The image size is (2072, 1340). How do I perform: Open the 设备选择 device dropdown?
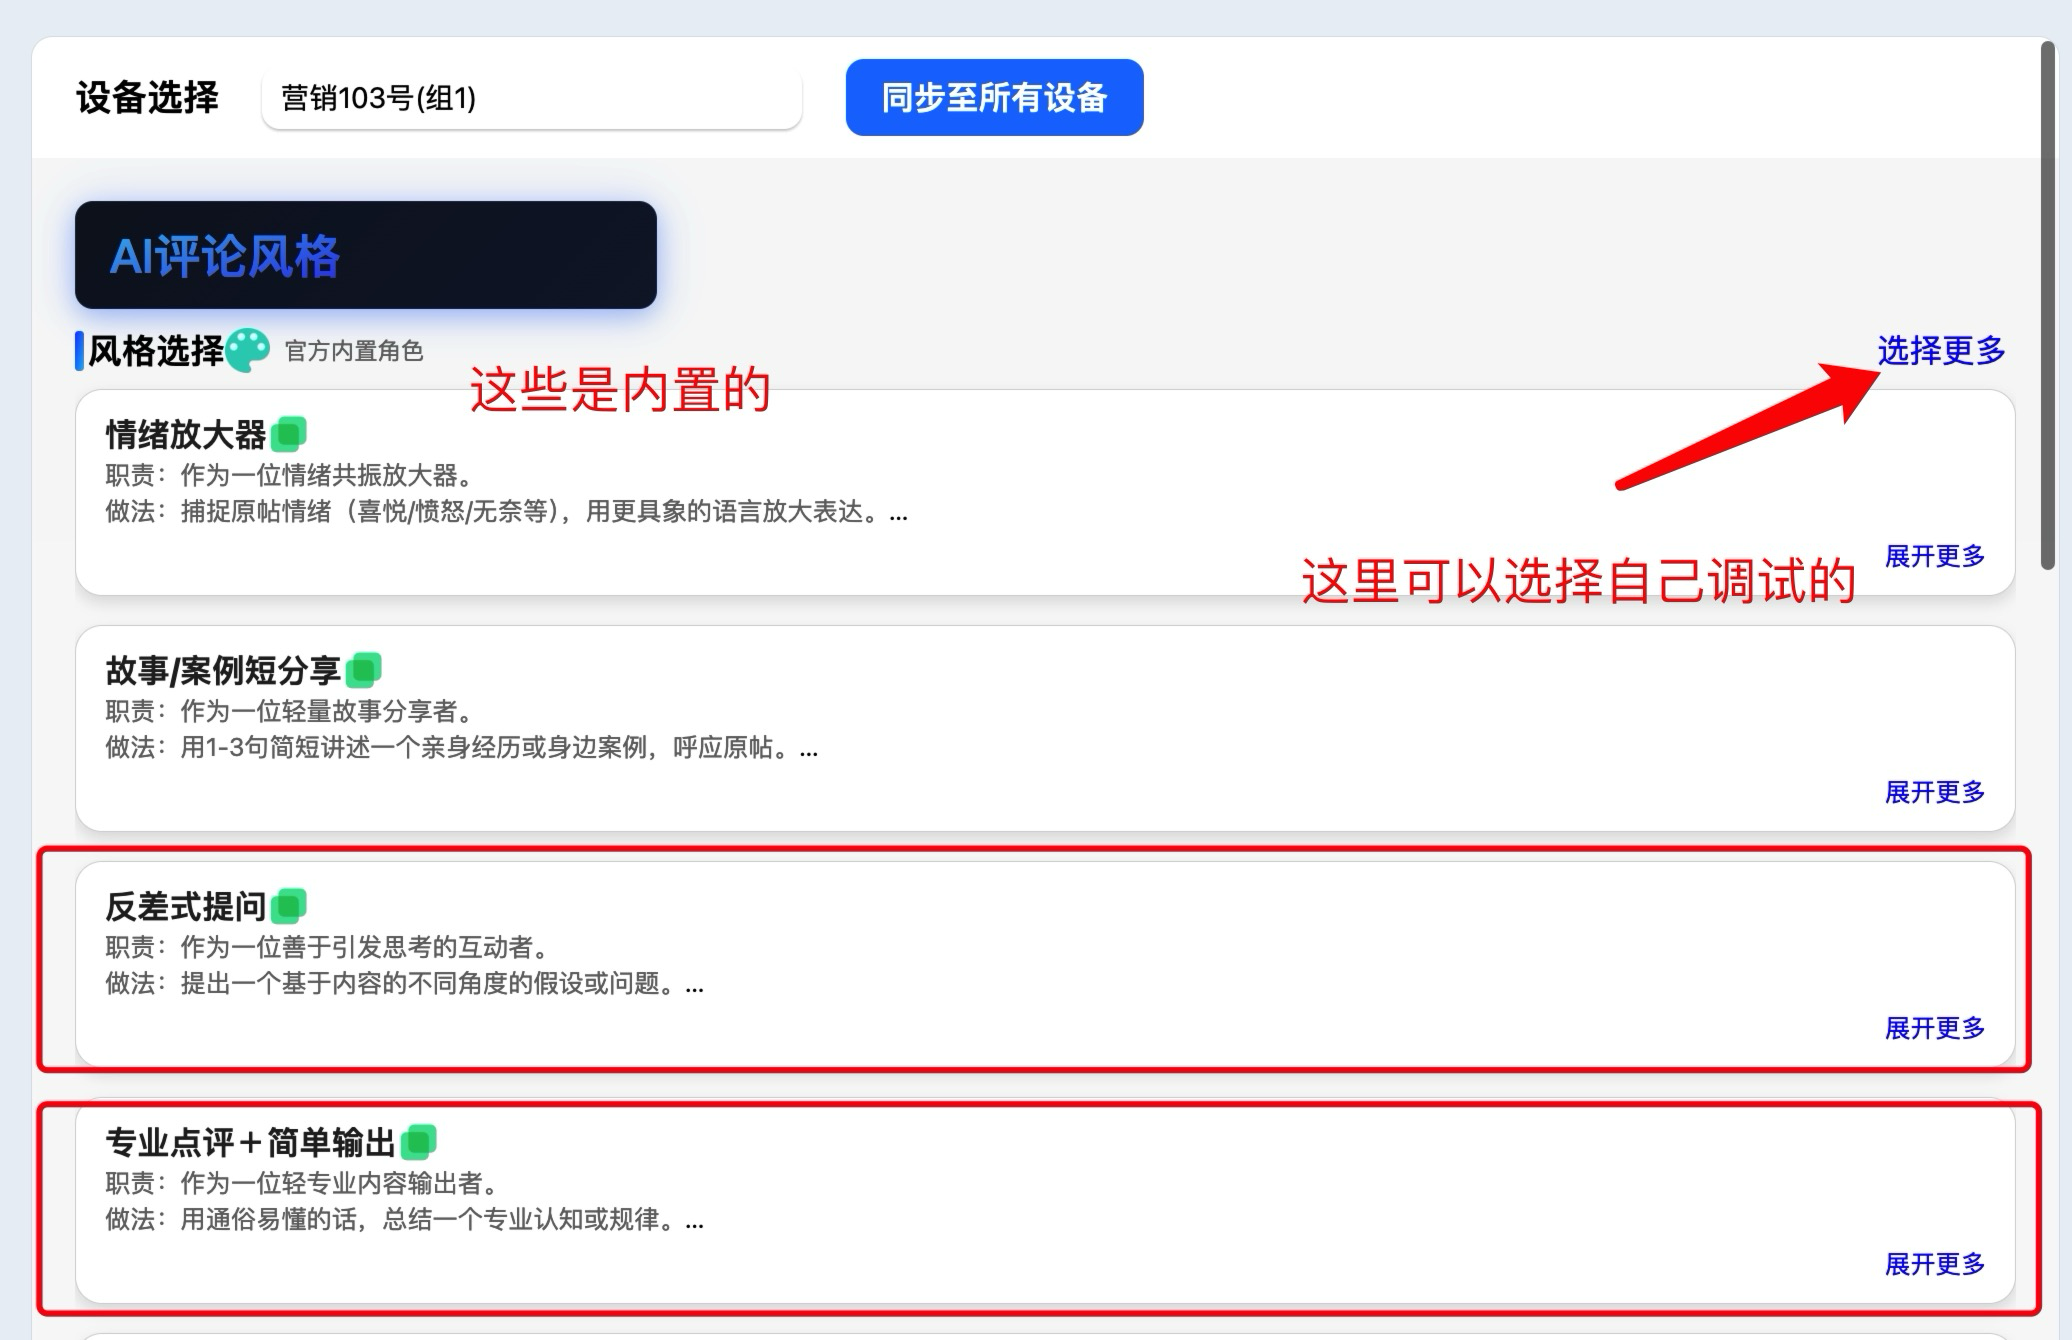531,98
